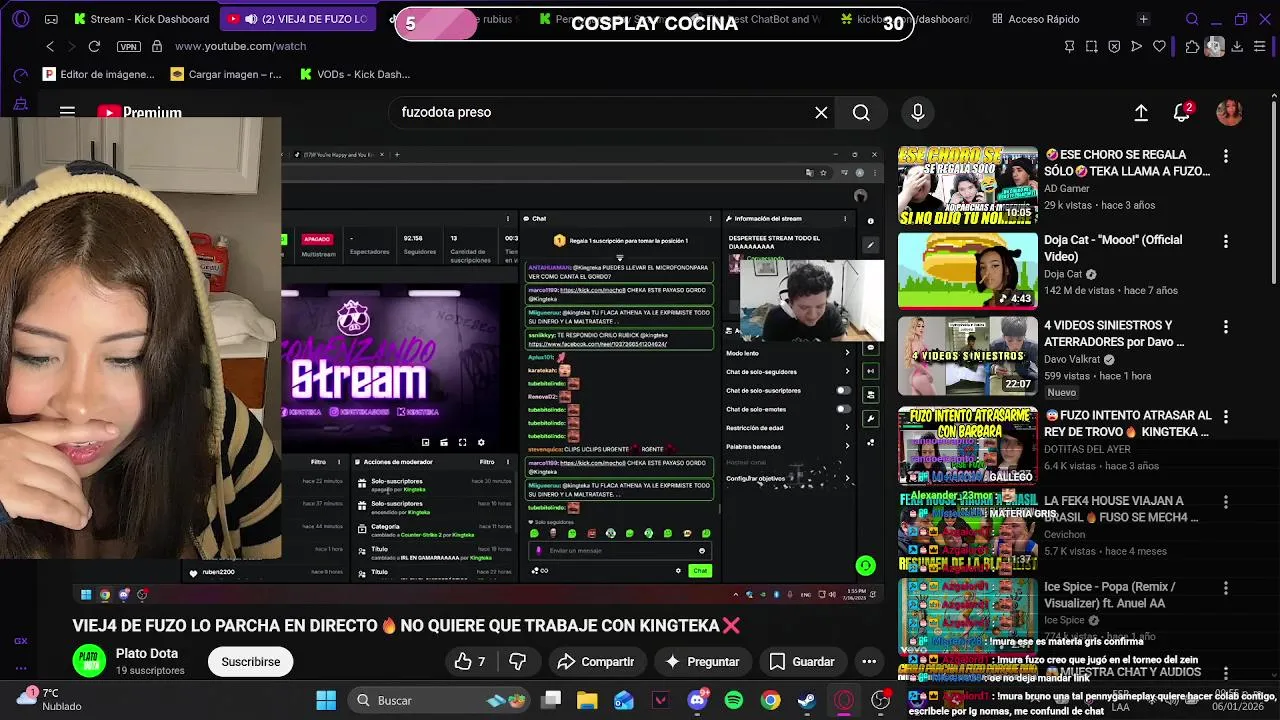The width and height of the screenshot is (1280, 720).
Task: Open options for FUZO INTENTO ATRASAR video
Action: click(1225, 416)
